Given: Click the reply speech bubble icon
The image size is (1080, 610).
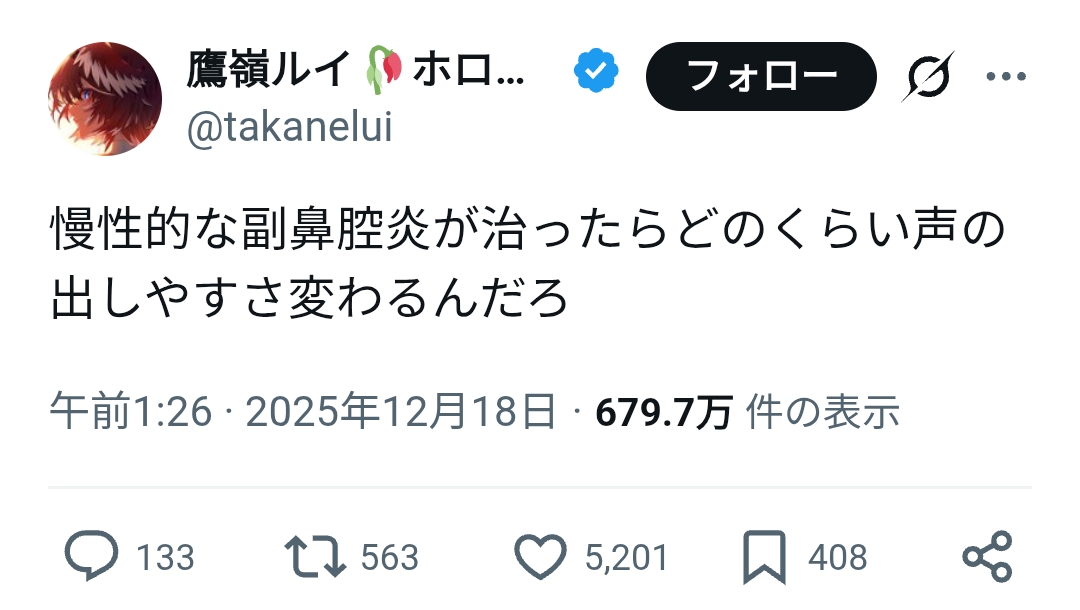Looking at the screenshot, I should (91, 556).
